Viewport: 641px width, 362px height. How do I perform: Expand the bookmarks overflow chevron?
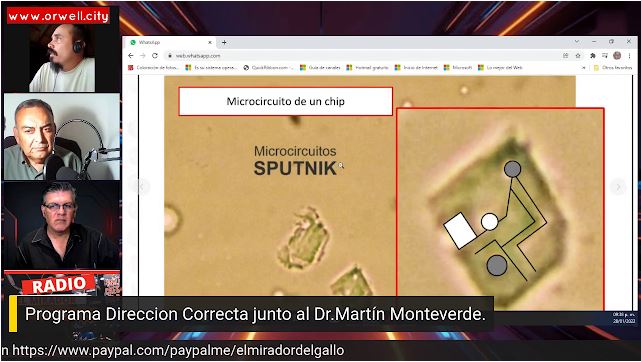(584, 68)
